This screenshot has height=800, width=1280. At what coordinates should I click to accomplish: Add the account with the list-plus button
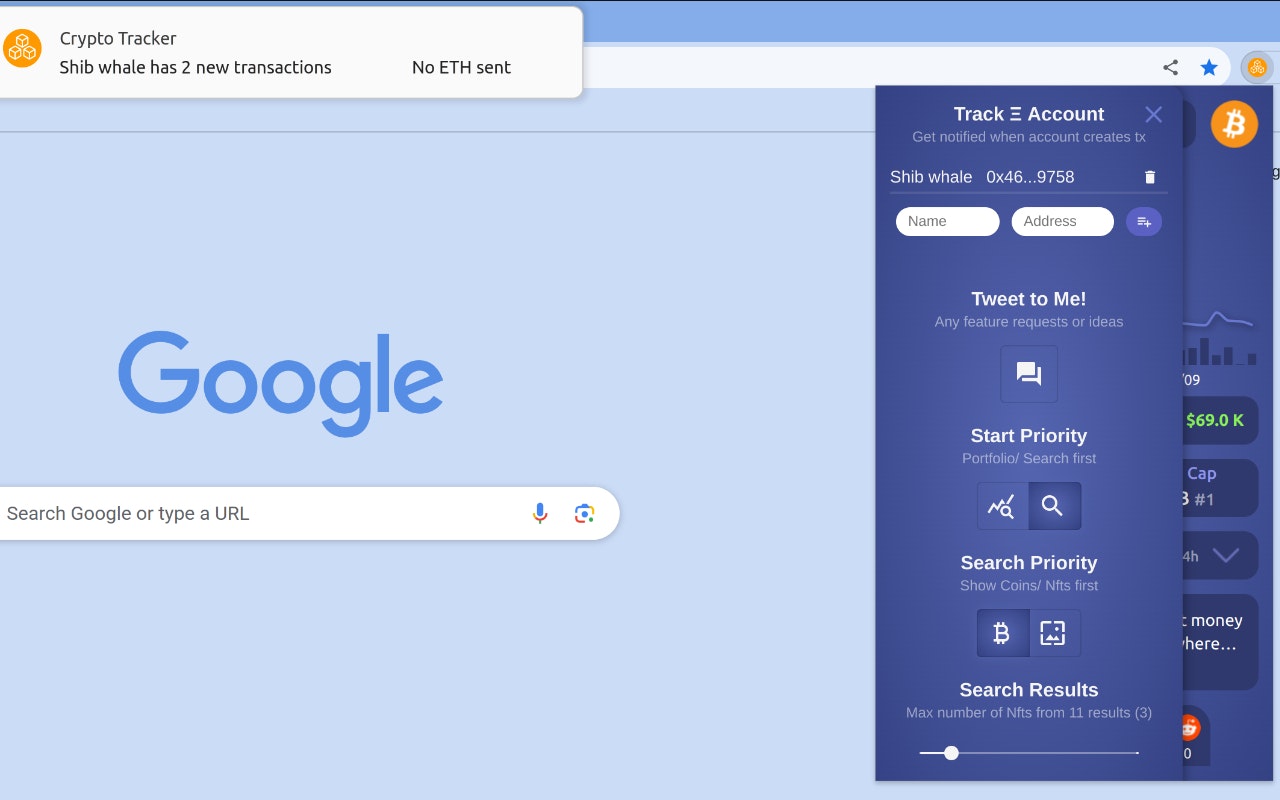coord(1144,222)
